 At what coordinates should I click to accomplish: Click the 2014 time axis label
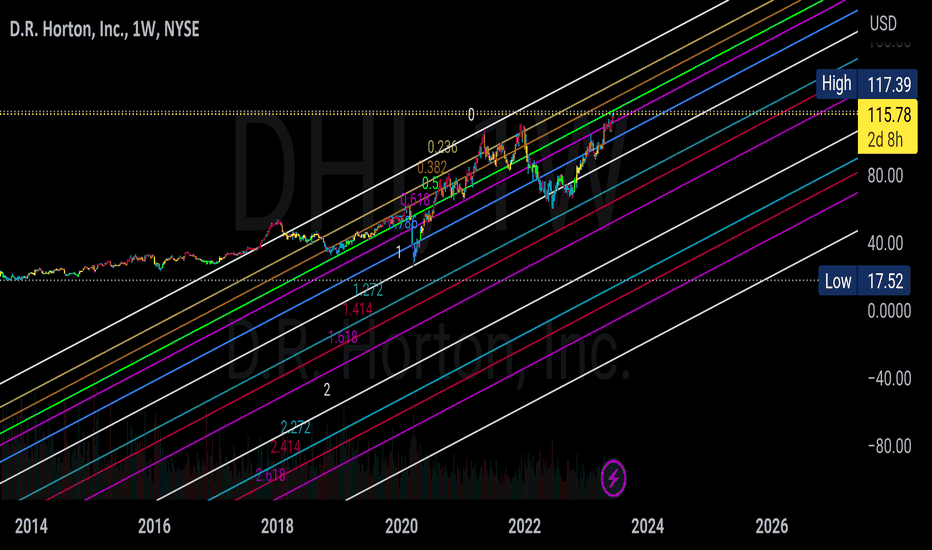pyautogui.click(x=31, y=526)
